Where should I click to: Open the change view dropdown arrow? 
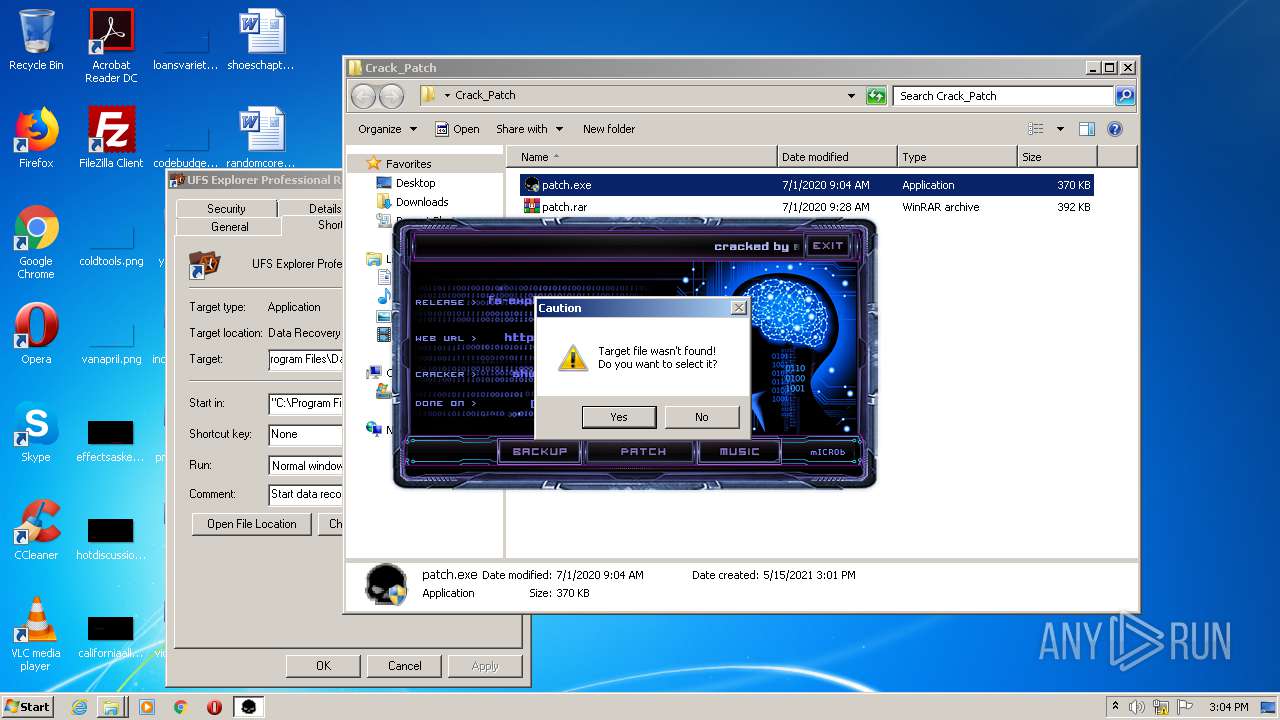tap(1060, 129)
